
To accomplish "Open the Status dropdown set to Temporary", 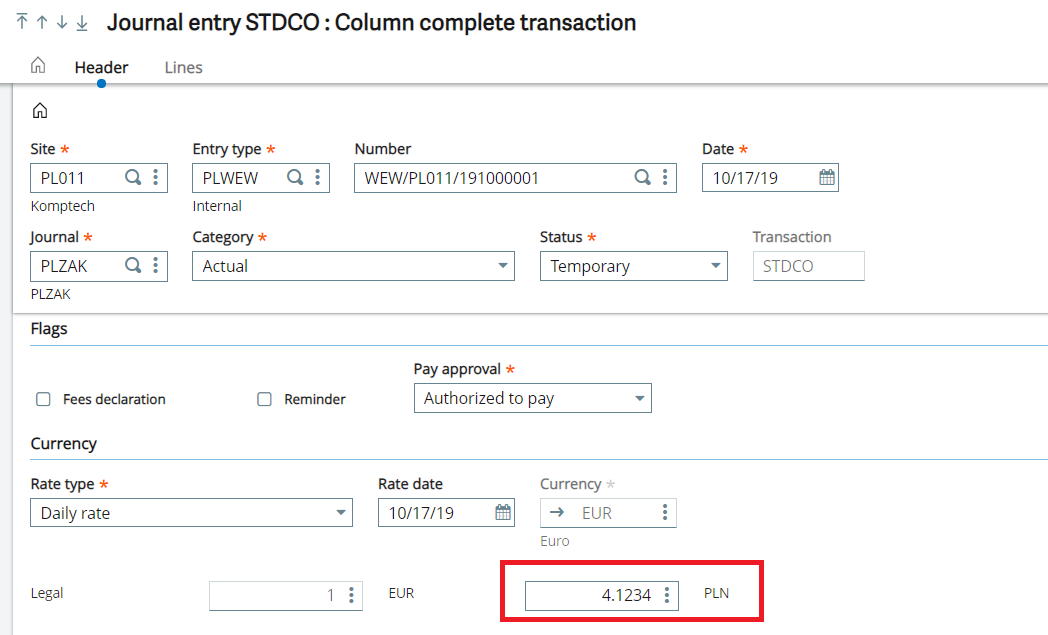I will (x=634, y=266).
